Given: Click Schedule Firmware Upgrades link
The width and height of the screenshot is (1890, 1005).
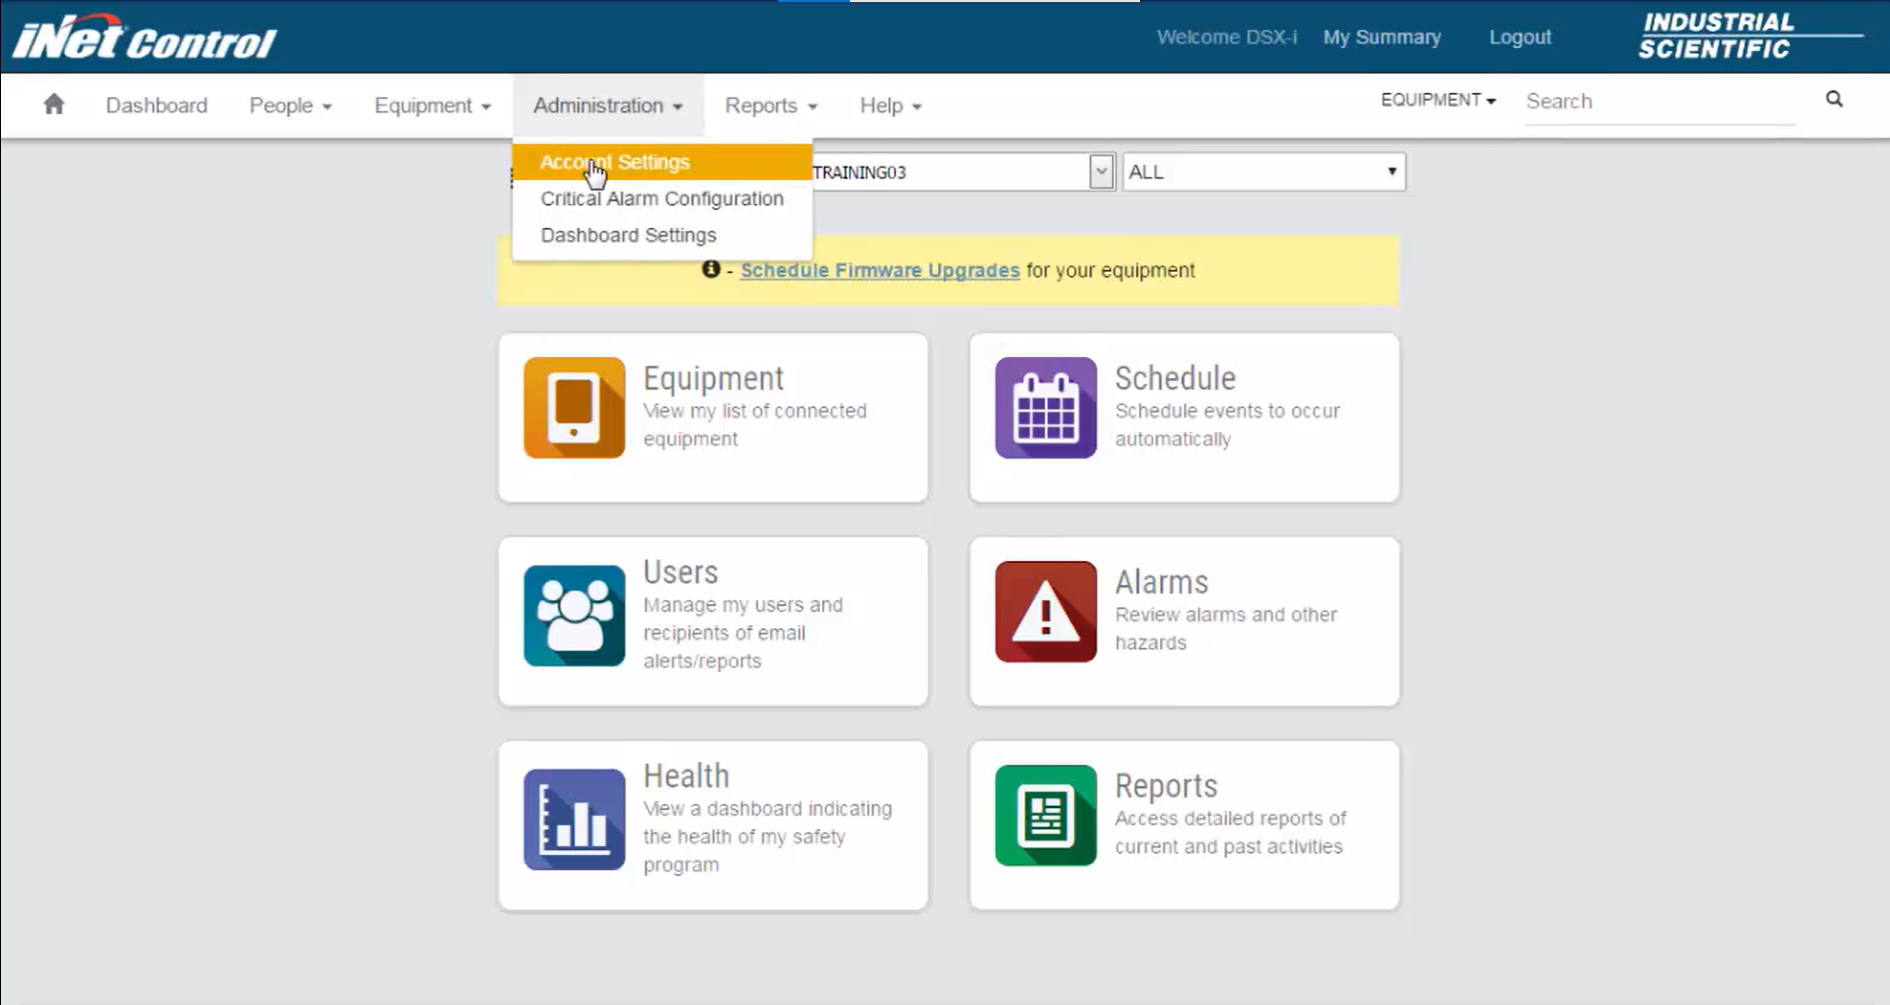Looking at the screenshot, I should click(x=879, y=270).
